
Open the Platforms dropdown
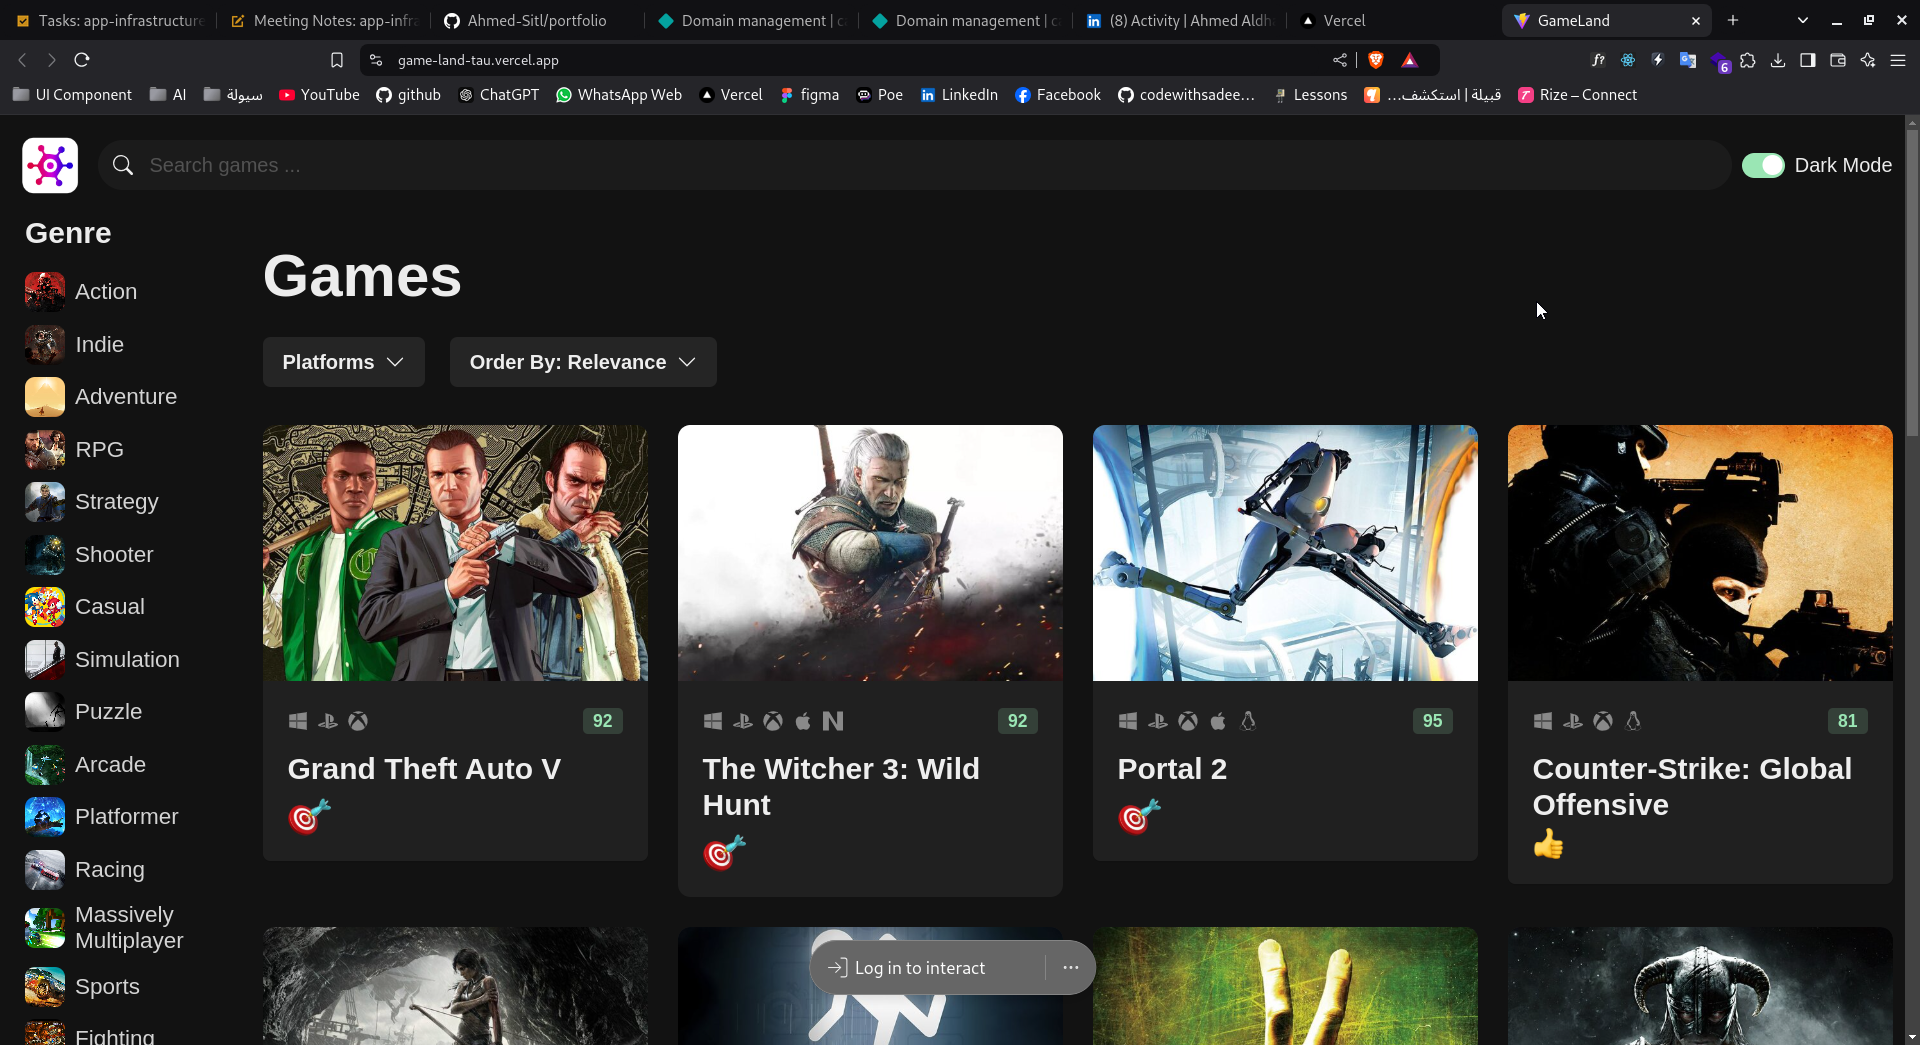point(343,362)
